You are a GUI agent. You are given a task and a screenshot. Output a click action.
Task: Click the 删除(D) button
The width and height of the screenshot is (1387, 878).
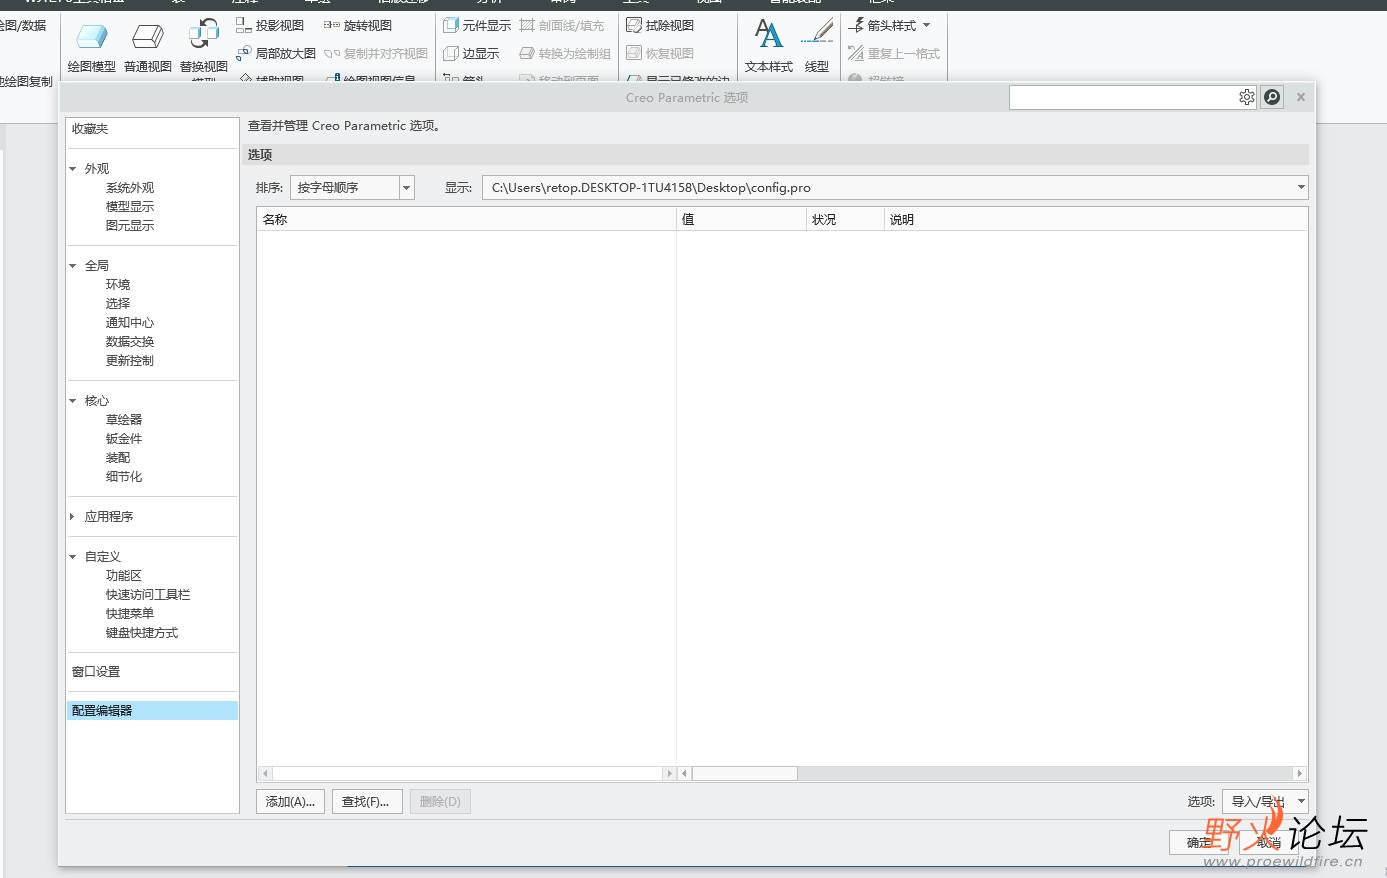click(x=440, y=801)
